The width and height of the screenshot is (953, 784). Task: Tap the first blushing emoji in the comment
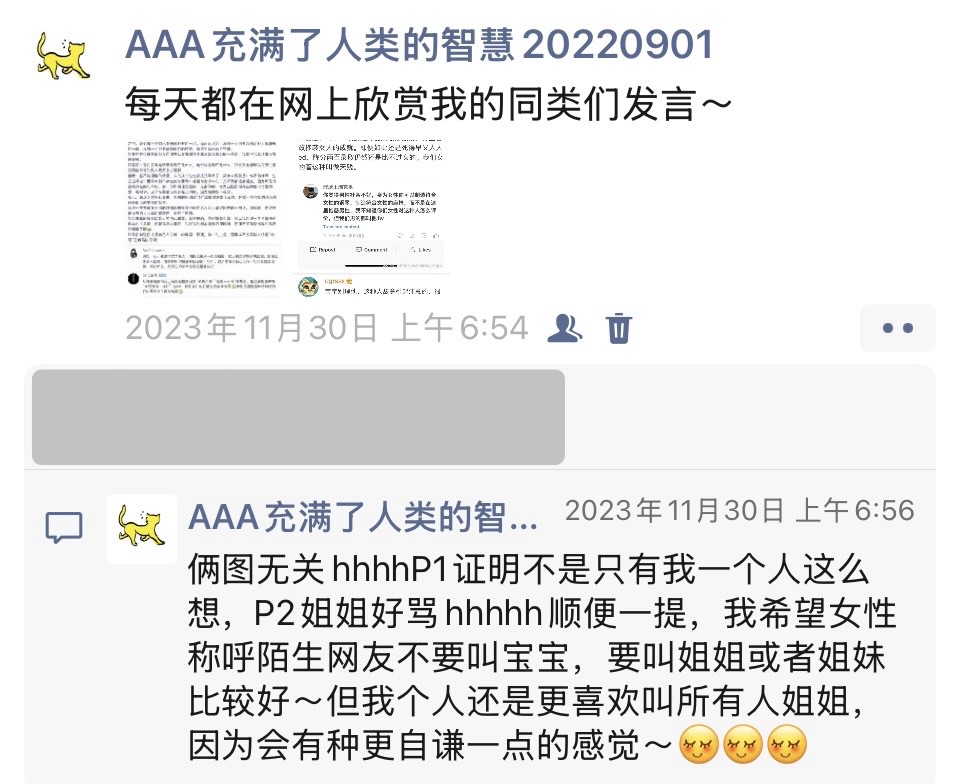tap(698, 744)
